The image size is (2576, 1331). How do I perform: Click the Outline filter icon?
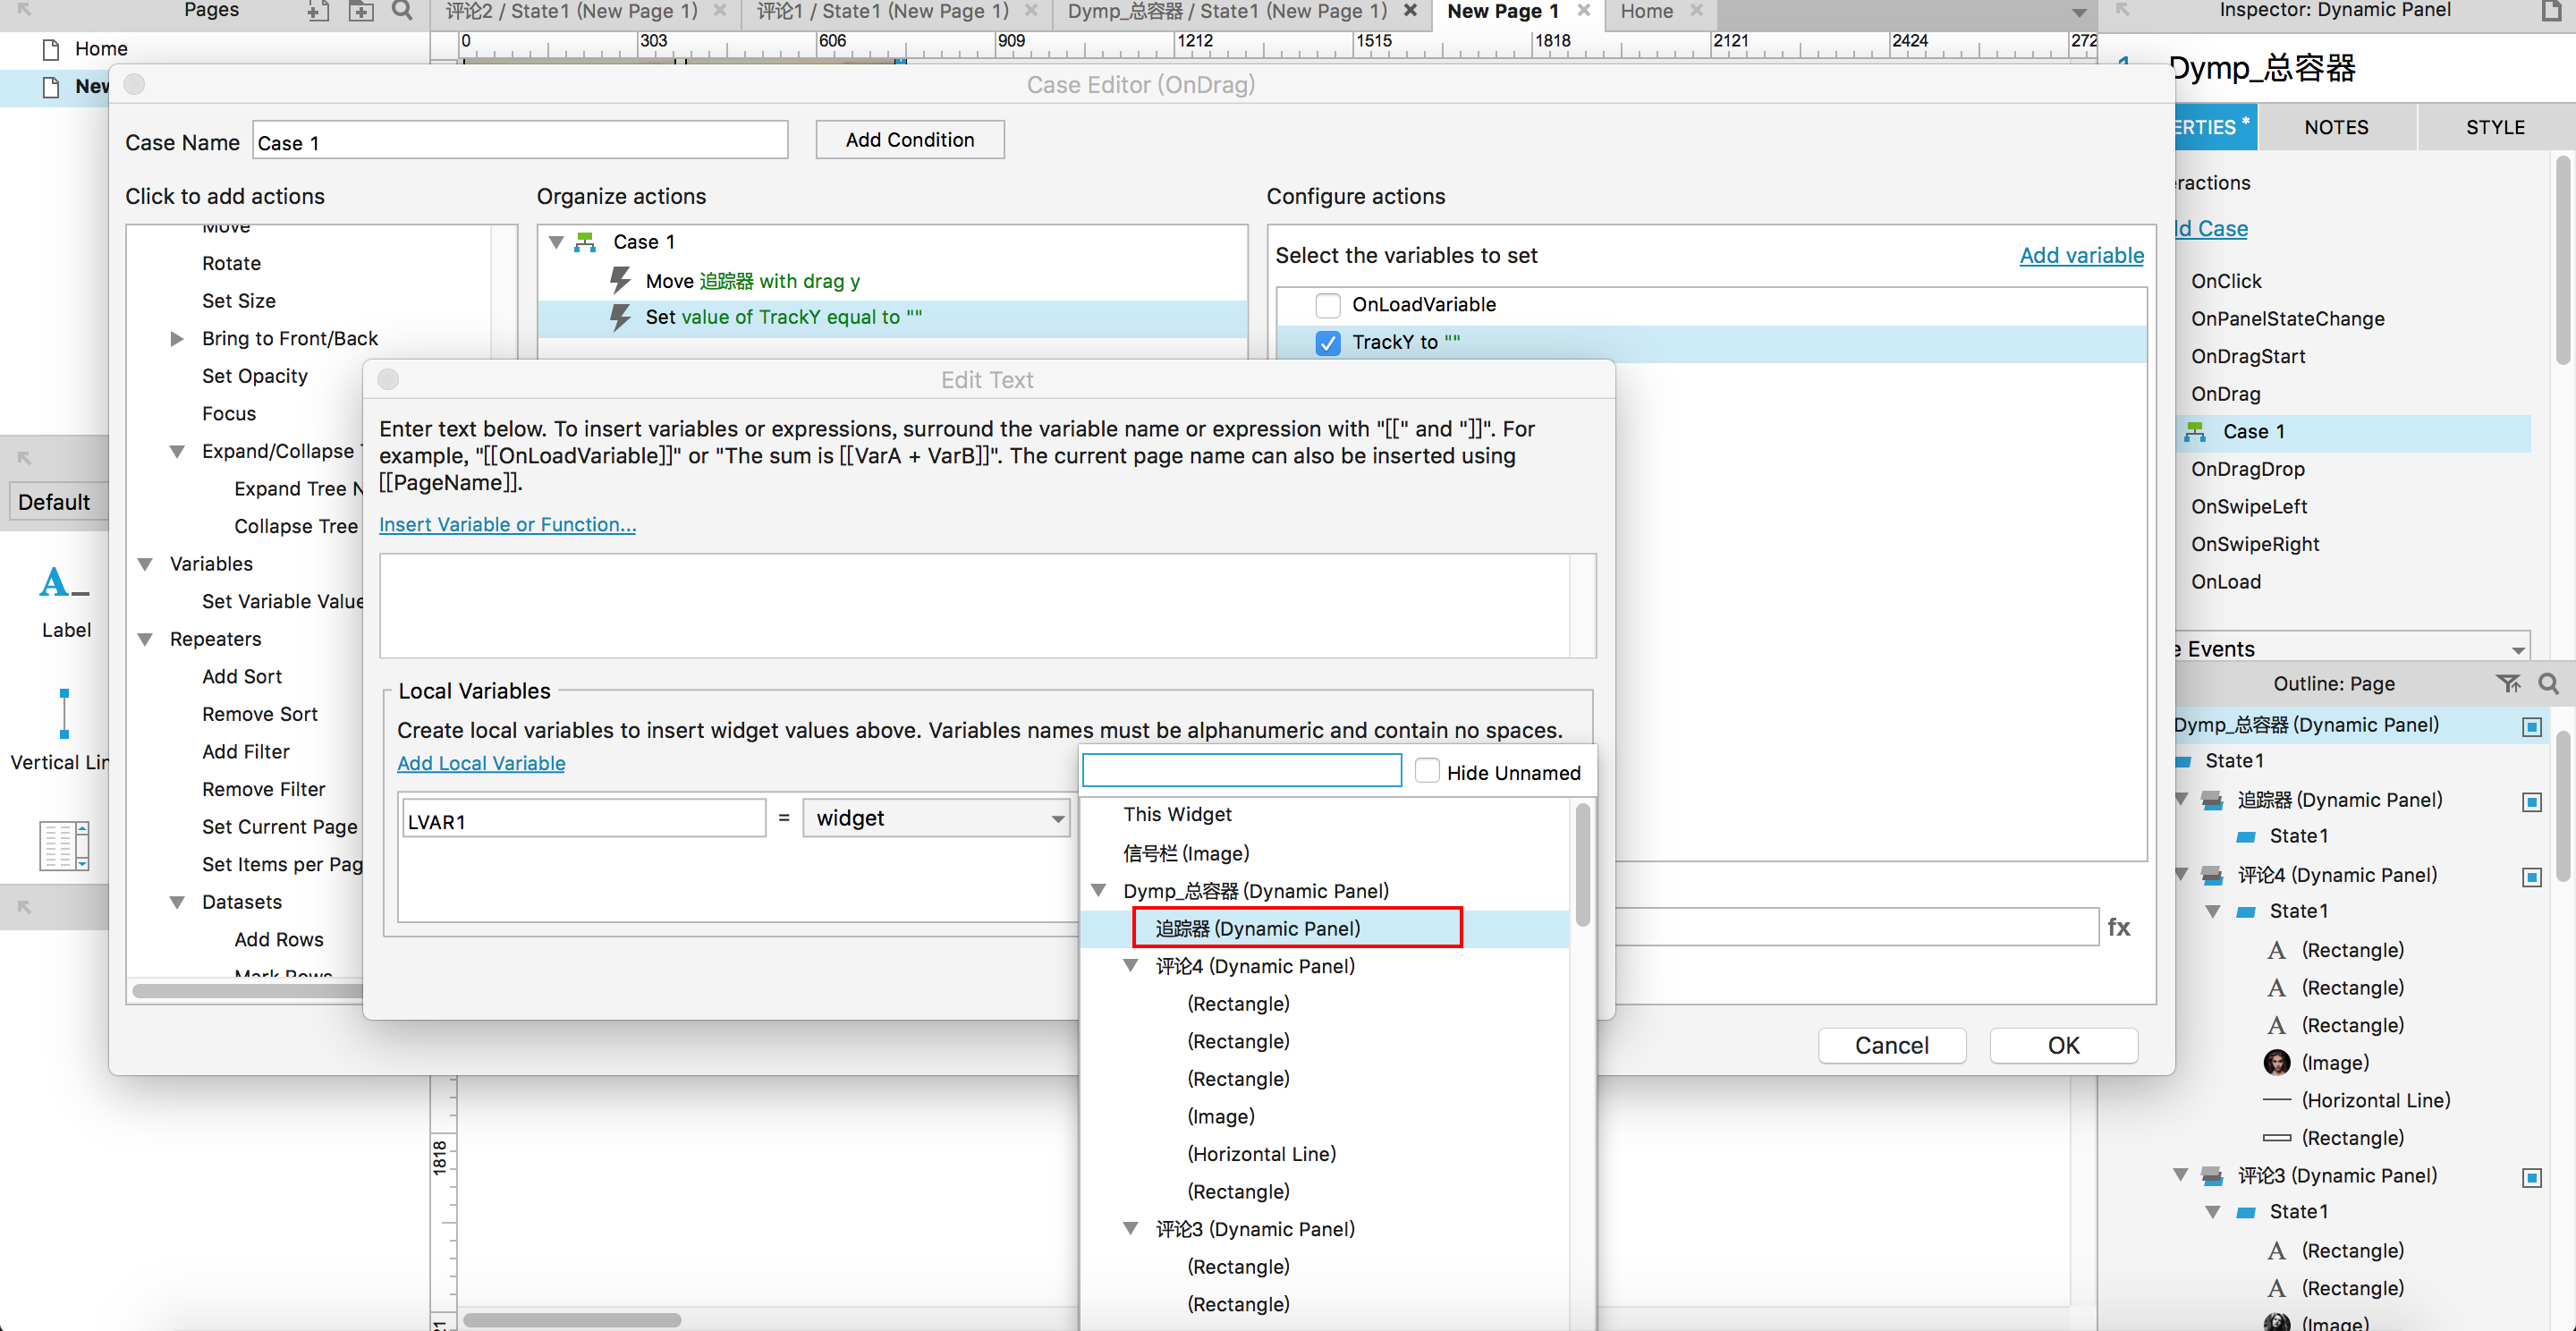pyautogui.click(x=2507, y=684)
